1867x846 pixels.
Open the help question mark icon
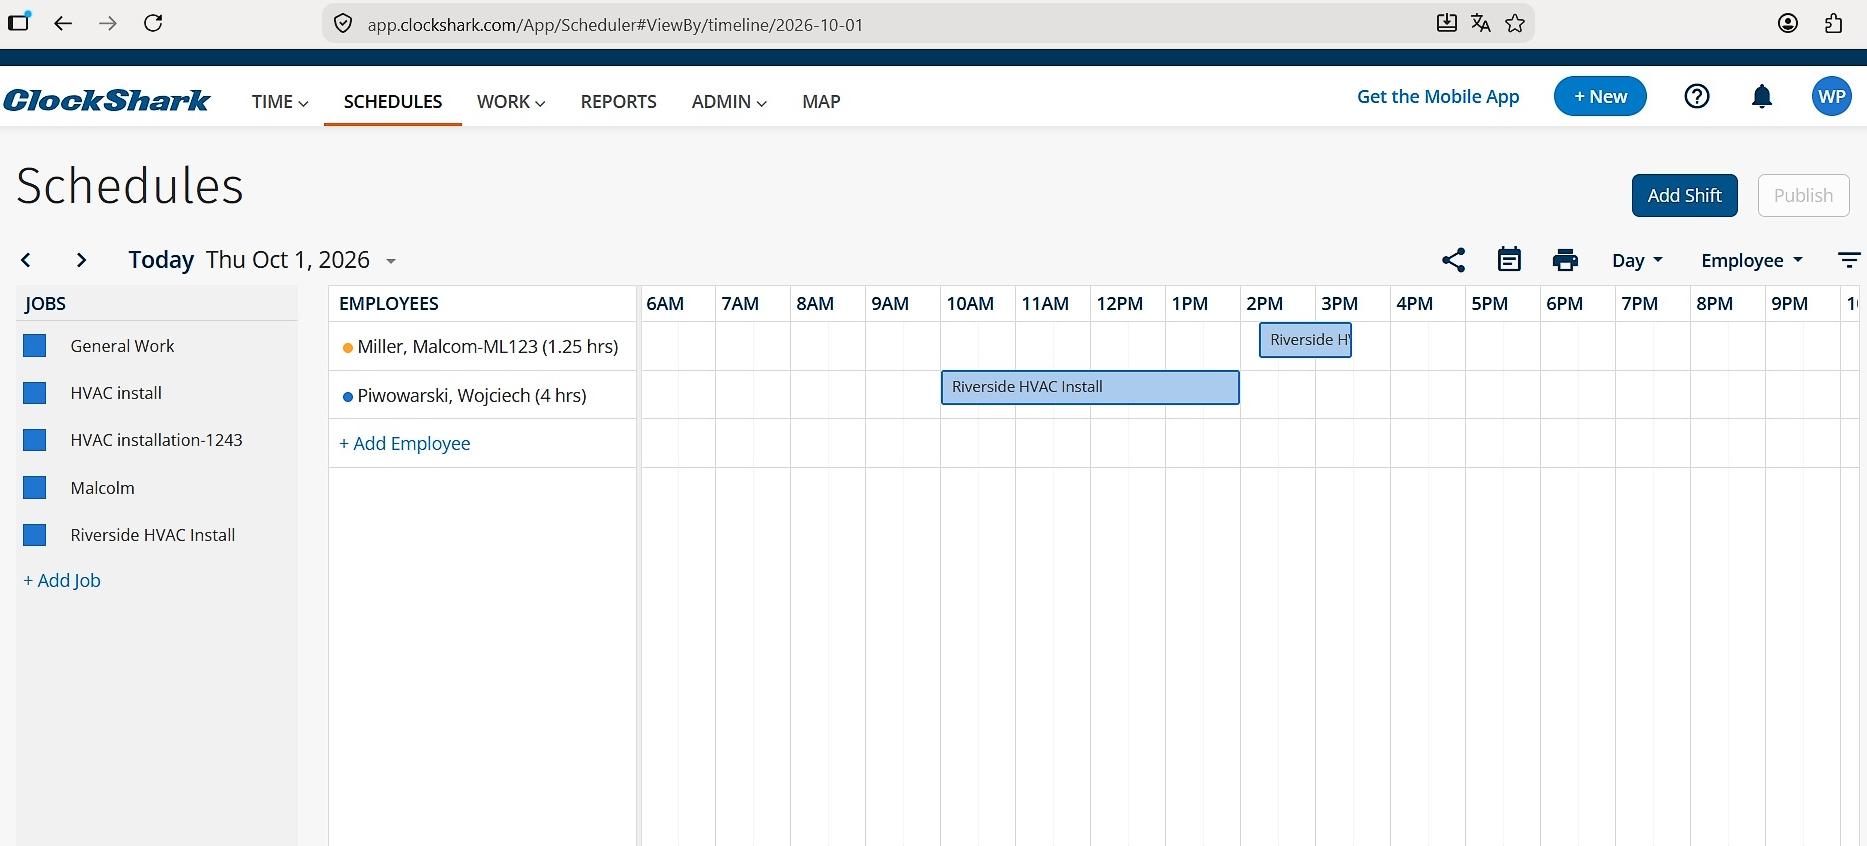[x=1697, y=96]
